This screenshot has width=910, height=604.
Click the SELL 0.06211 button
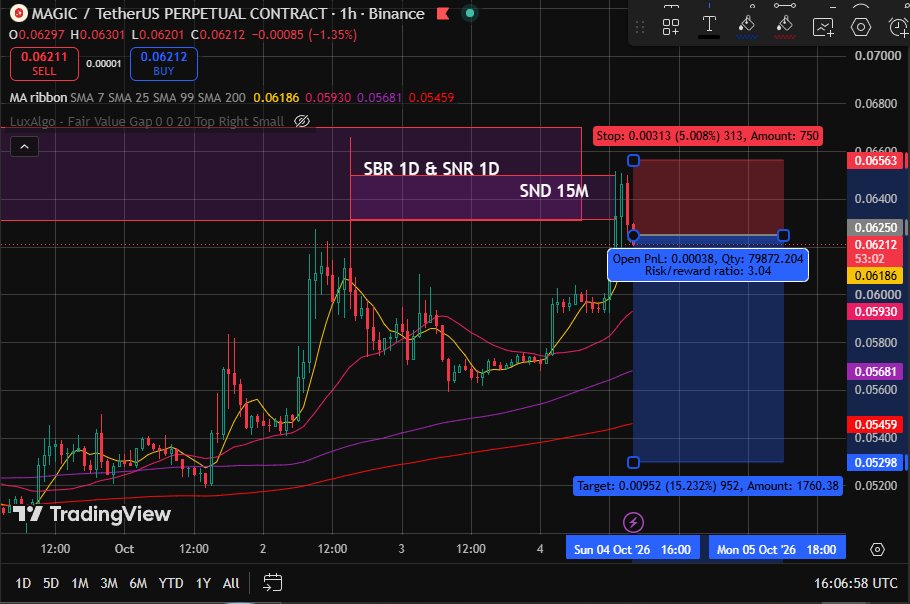(x=44, y=64)
